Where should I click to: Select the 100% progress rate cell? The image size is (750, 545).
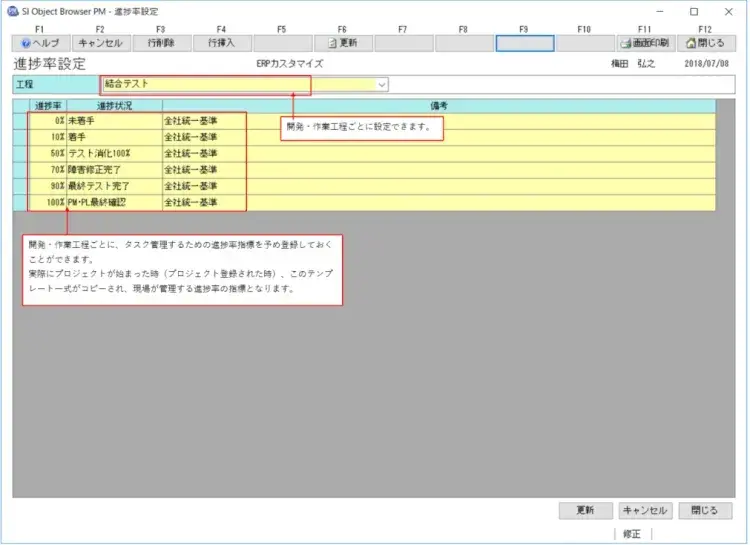[x=48, y=202]
